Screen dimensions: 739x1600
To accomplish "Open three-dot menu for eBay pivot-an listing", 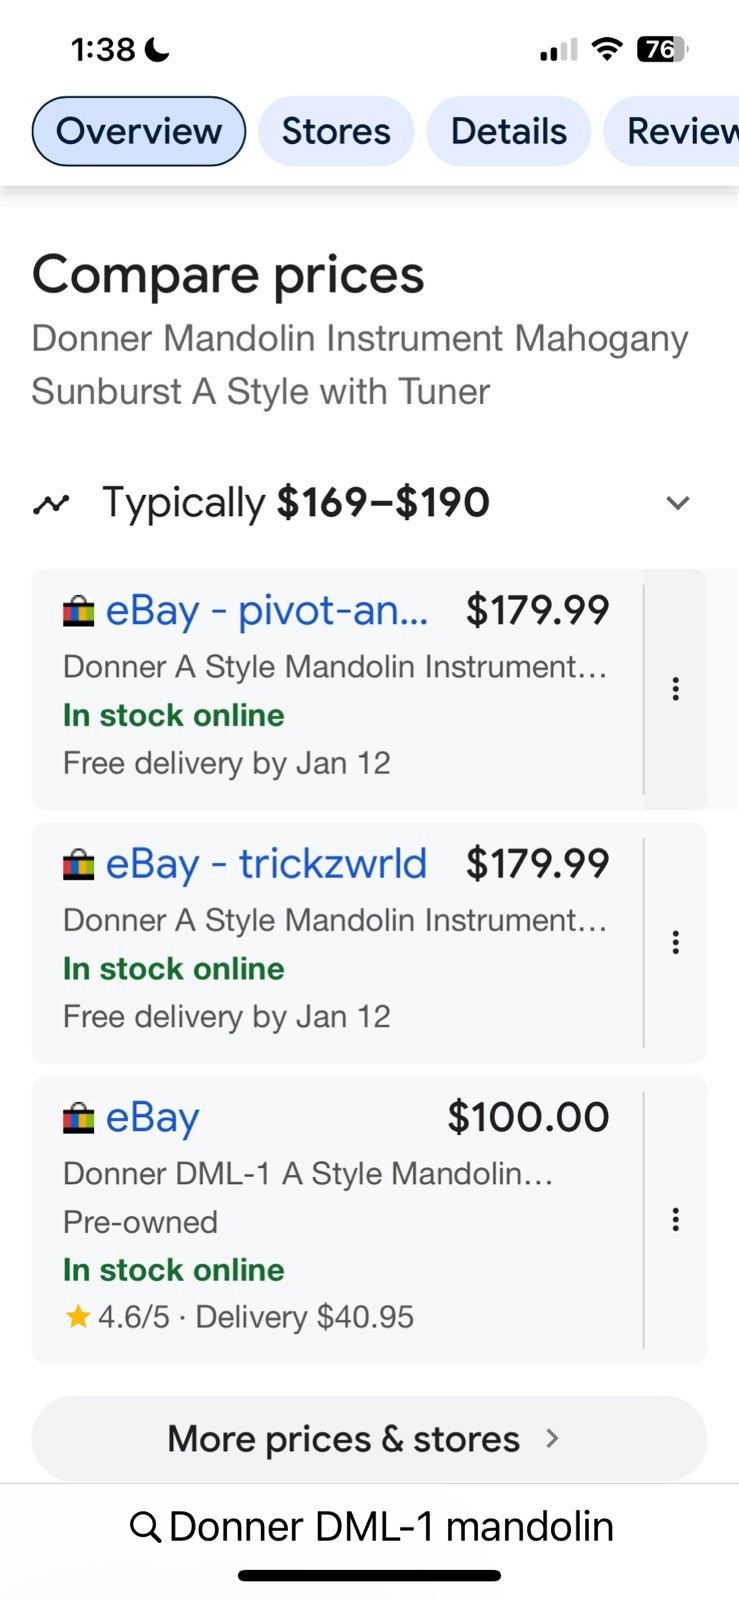I will tap(676, 688).
